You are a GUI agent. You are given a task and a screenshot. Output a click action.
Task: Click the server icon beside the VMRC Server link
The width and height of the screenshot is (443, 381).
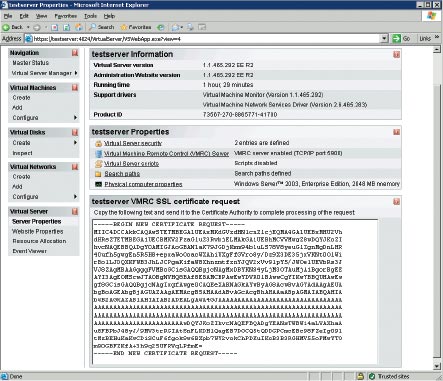coord(98,154)
